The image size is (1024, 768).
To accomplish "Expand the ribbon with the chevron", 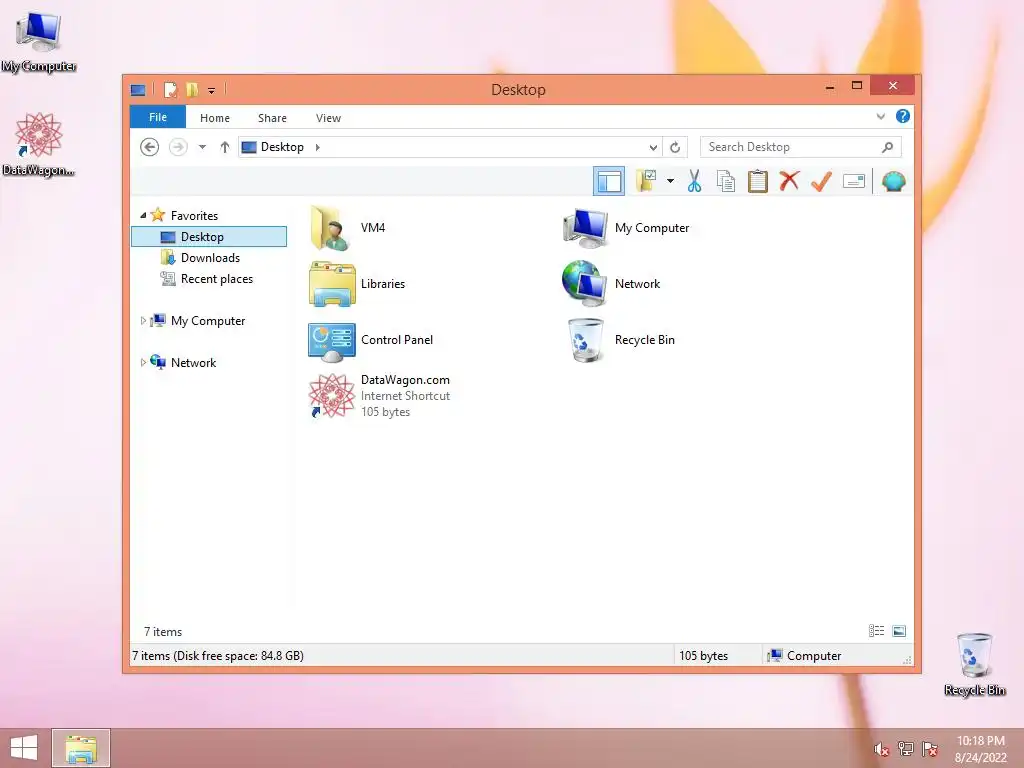I will pos(880,116).
